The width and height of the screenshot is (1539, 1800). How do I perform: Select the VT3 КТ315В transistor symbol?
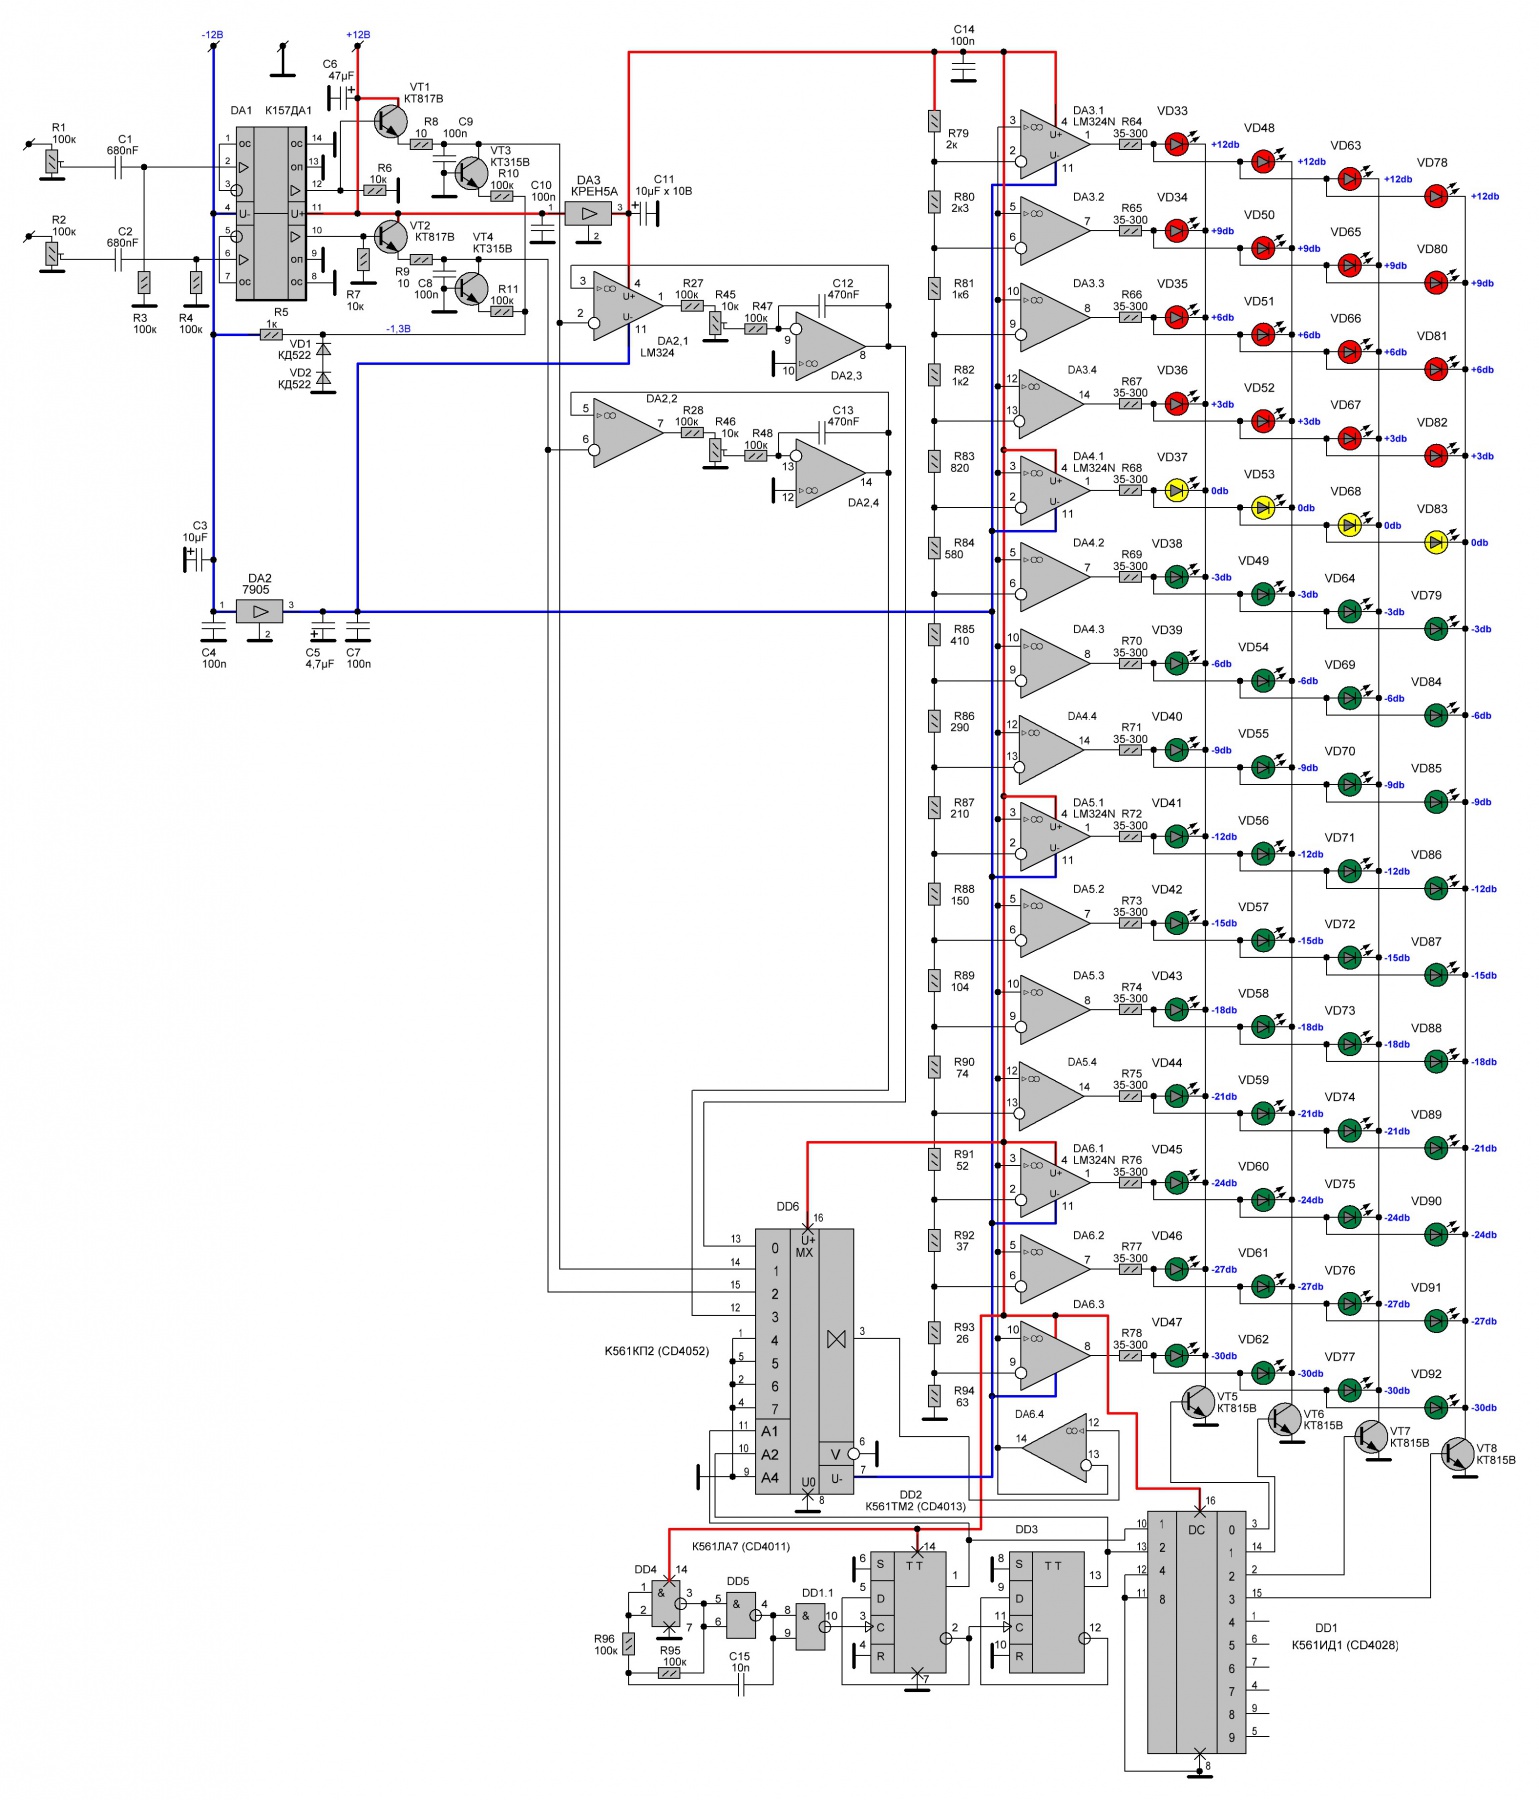[470, 173]
